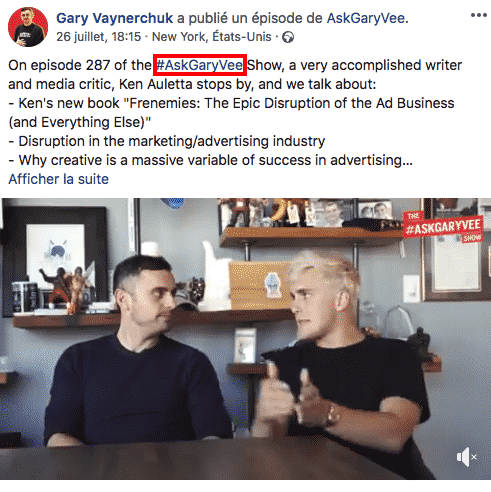Expand the post with Afficher la suite
The image size is (491, 492).
tap(59, 179)
